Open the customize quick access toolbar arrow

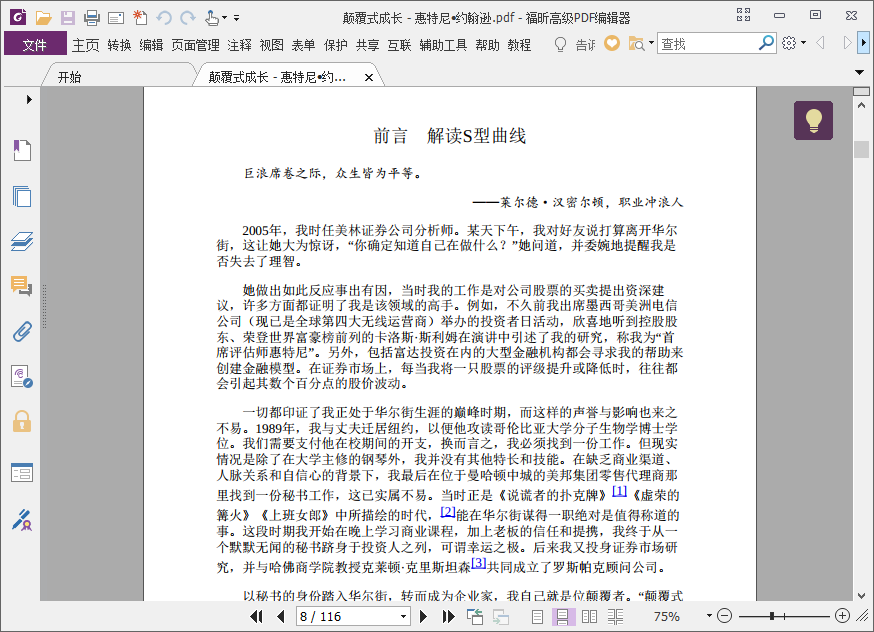pos(236,18)
